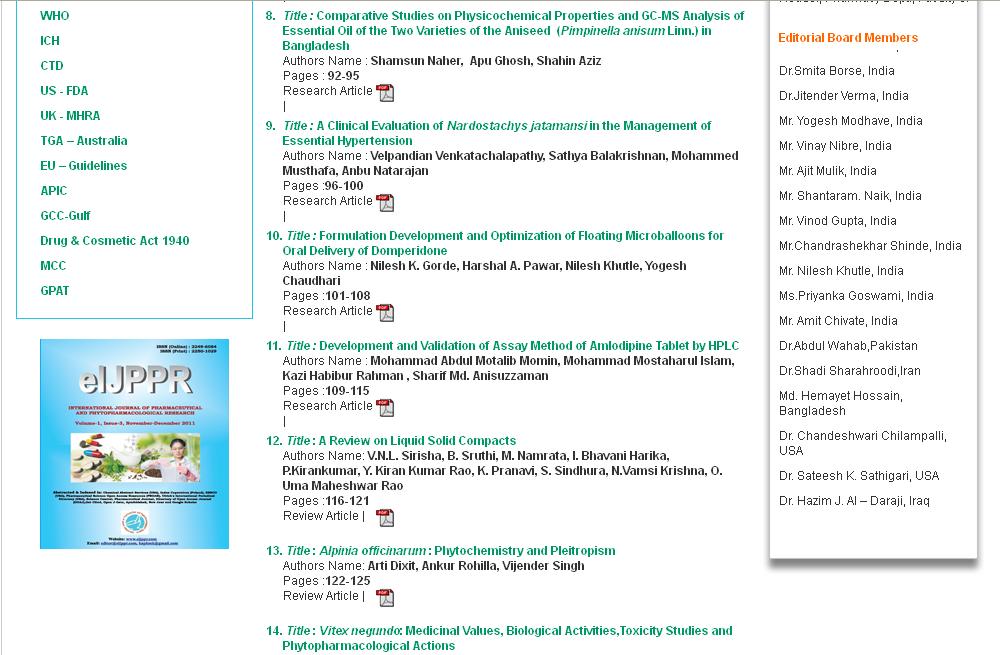Open the EU – Guidelines link
1000x655 pixels.
83,166
